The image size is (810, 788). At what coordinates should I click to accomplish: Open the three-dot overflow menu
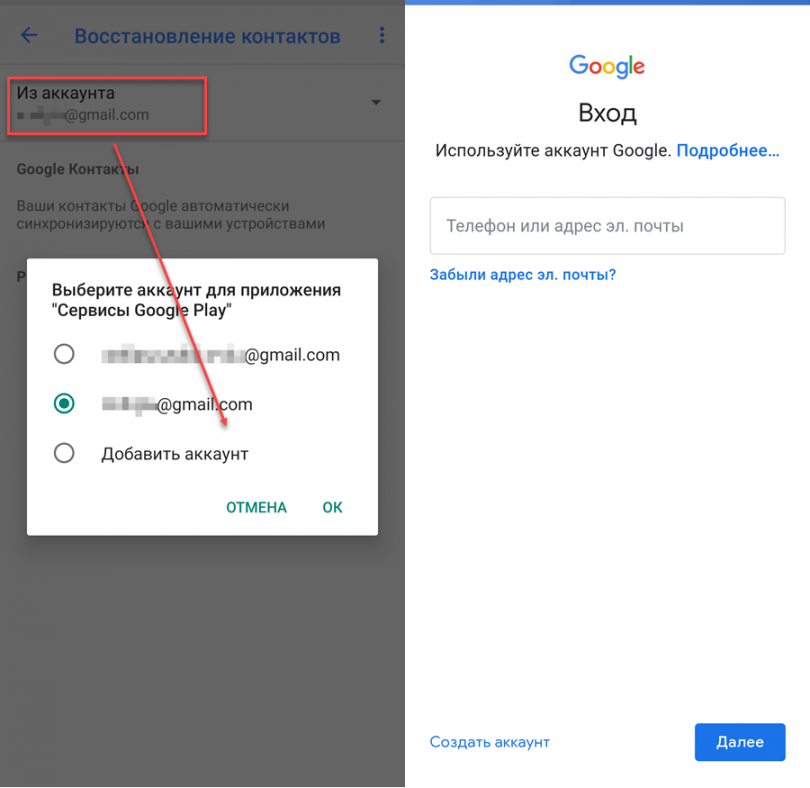pos(382,35)
